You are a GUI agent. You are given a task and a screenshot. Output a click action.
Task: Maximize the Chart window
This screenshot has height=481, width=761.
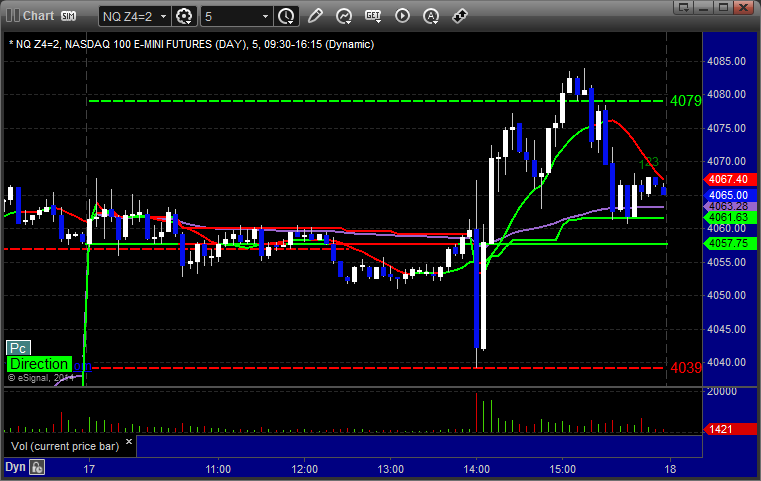pyautogui.click(x=723, y=7)
